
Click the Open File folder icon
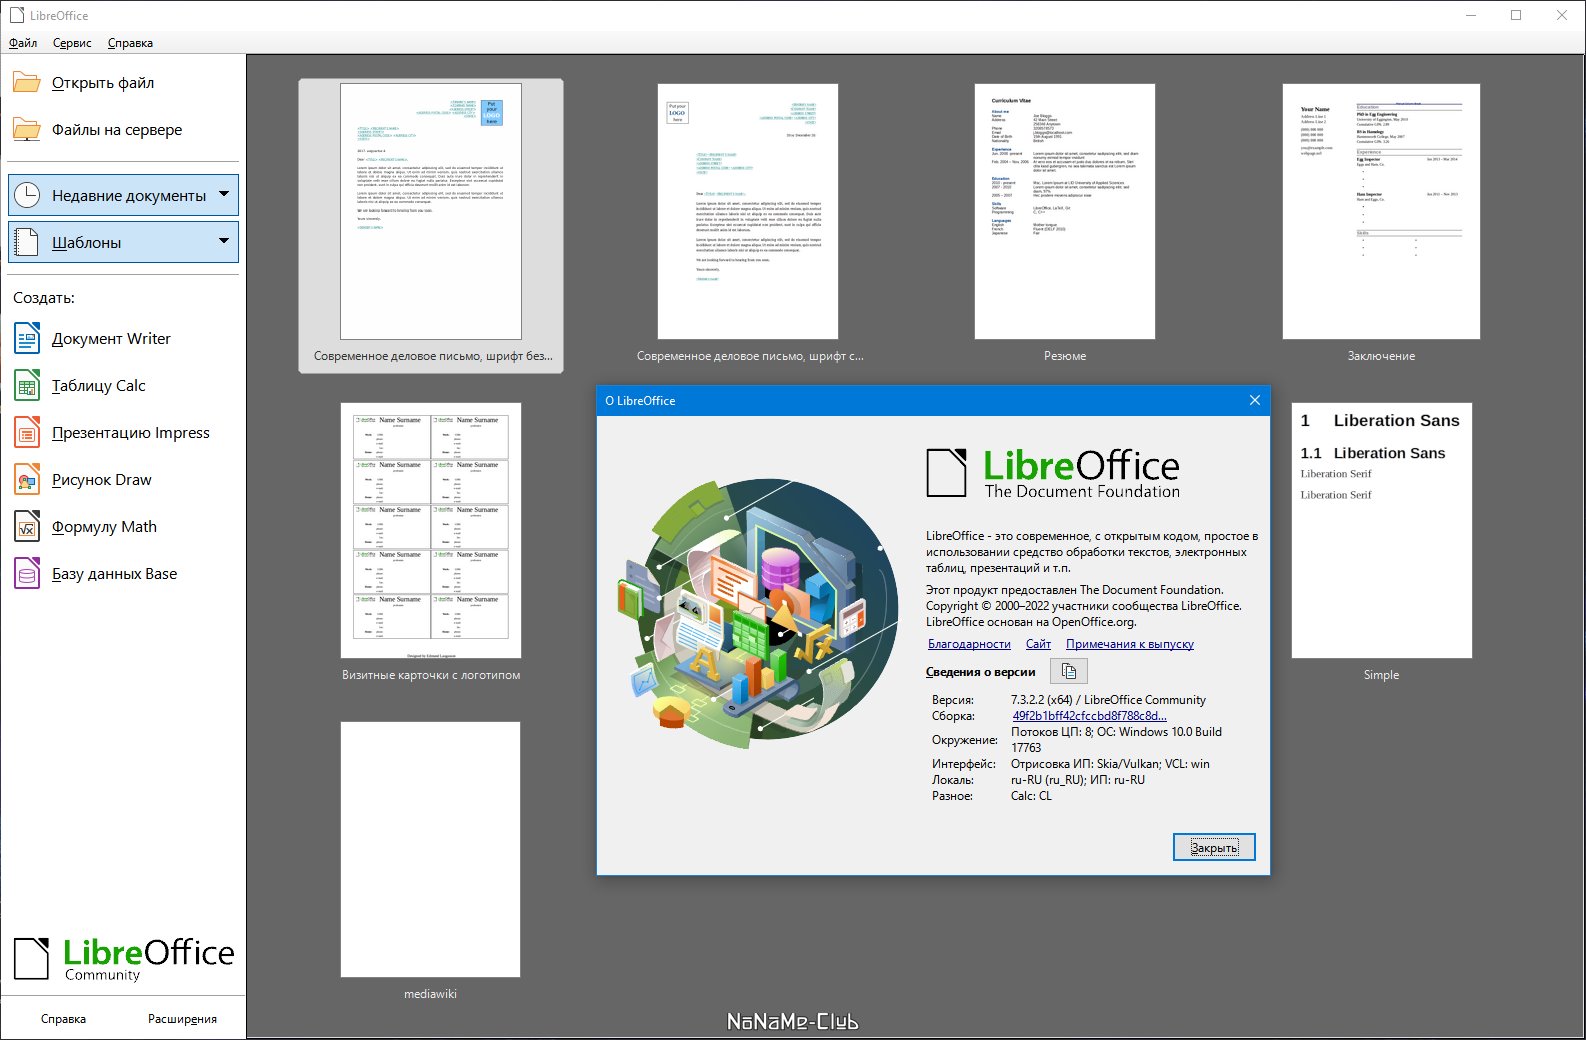pos(27,83)
